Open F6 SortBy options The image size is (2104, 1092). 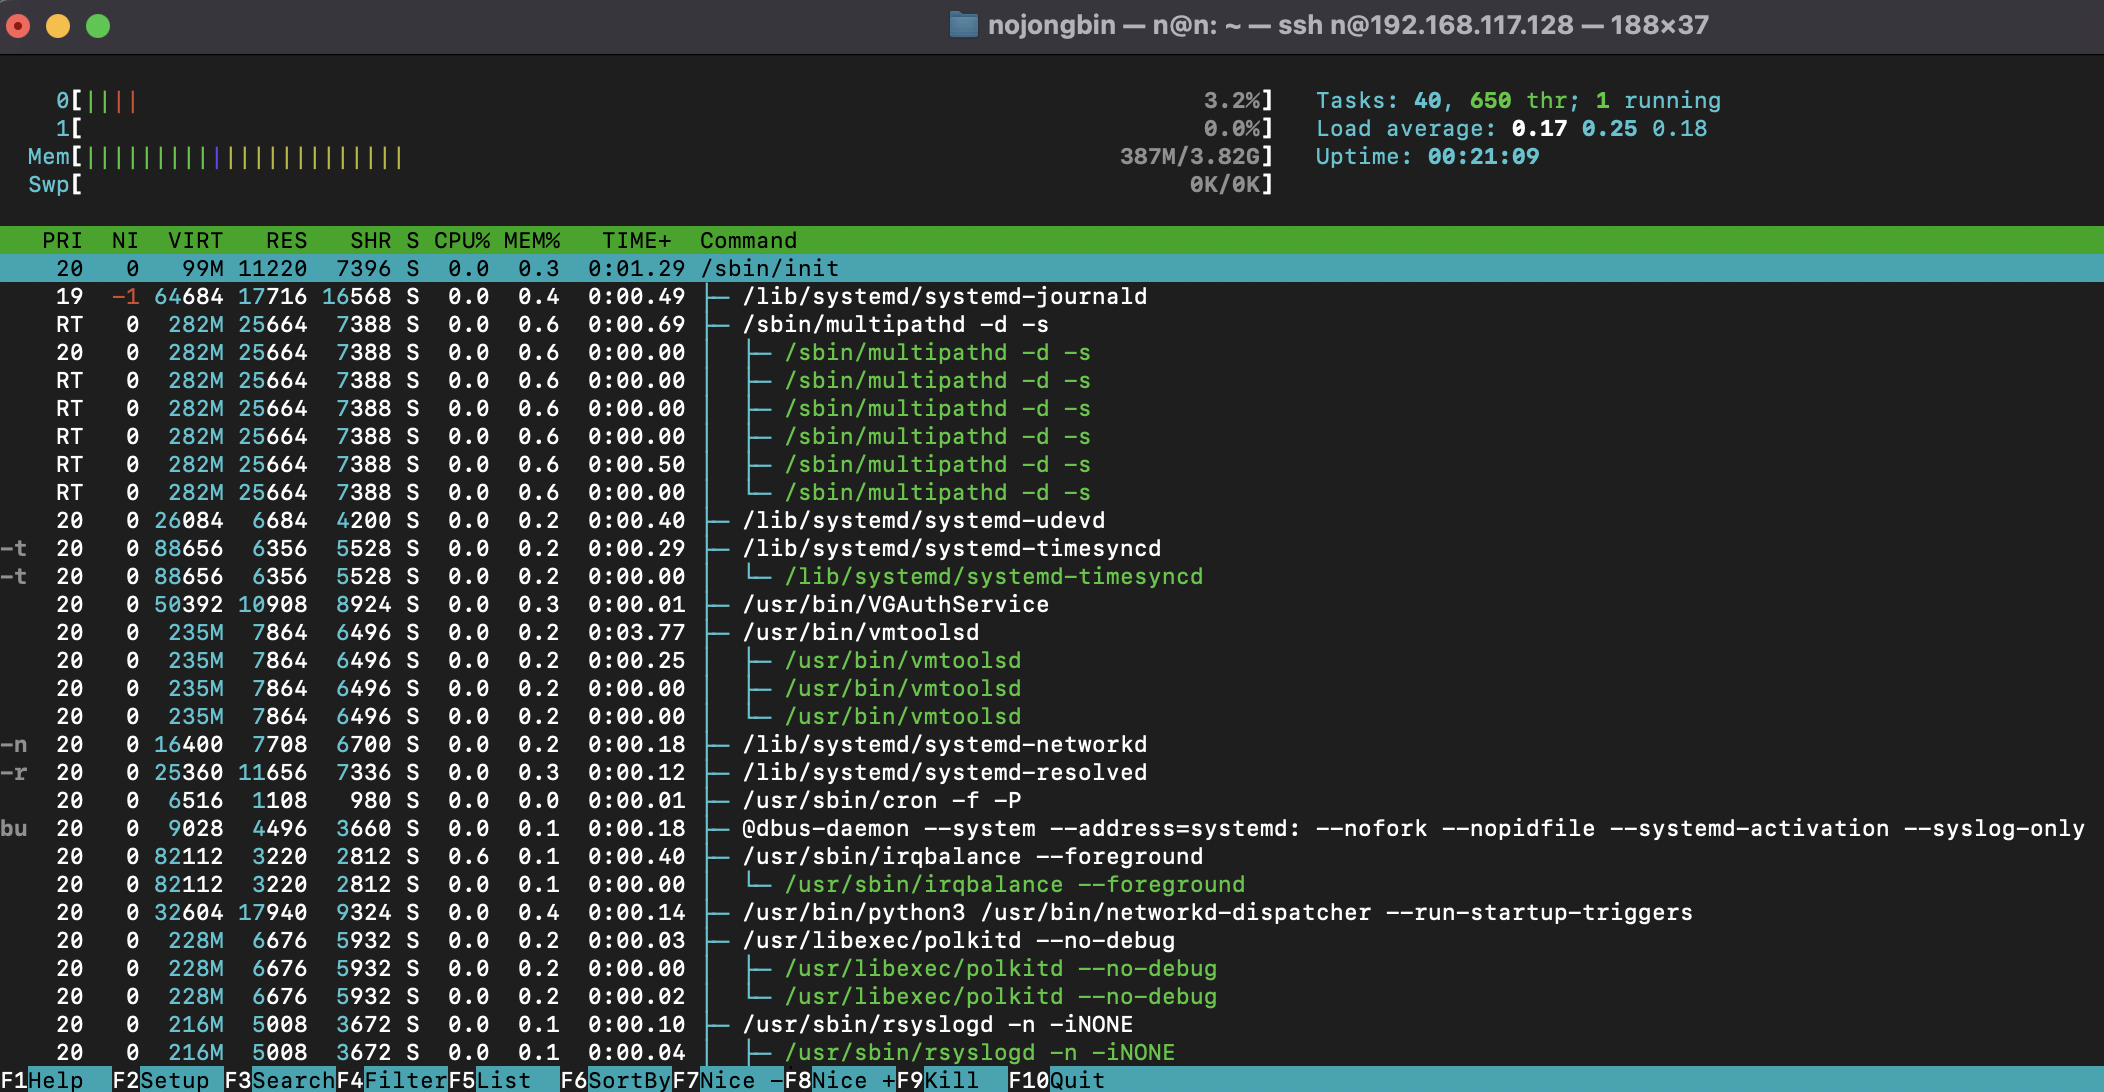[615, 1080]
